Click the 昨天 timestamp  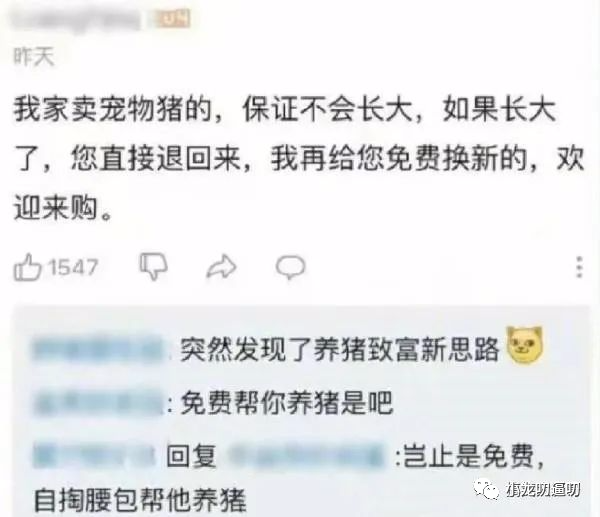[34, 57]
